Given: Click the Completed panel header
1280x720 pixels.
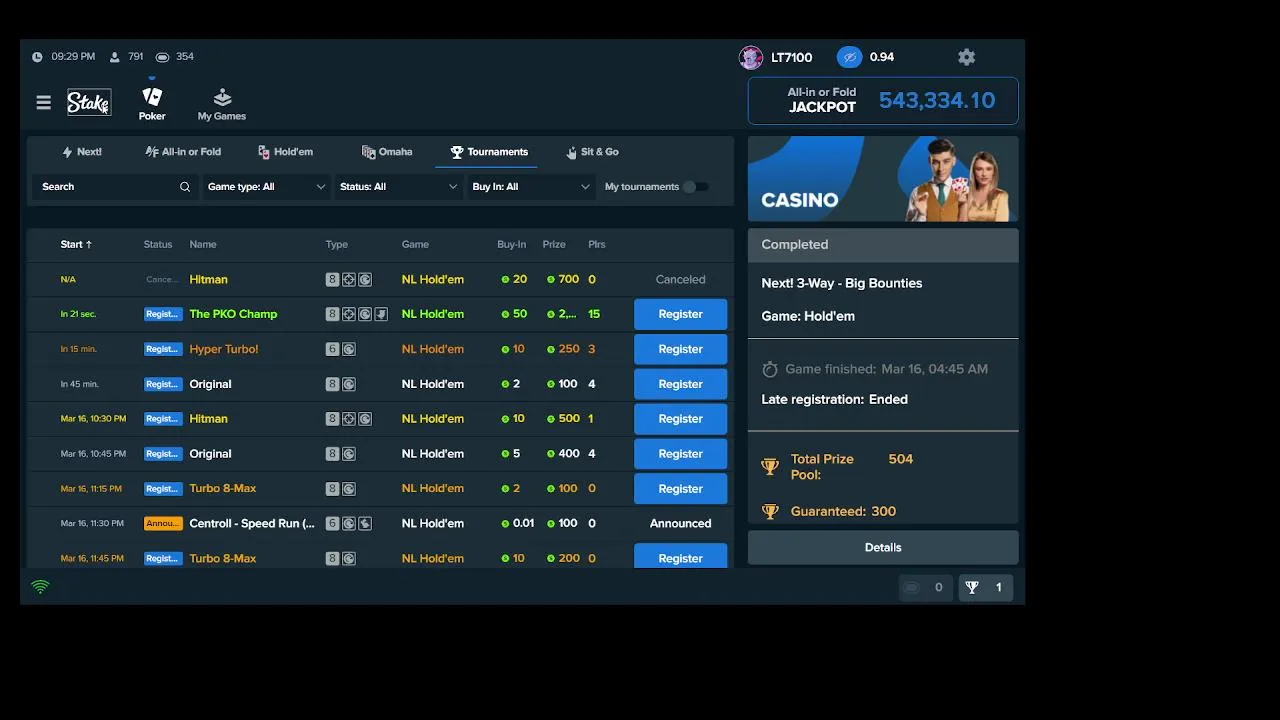Looking at the screenshot, I should pyautogui.click(x=883, y=244).
